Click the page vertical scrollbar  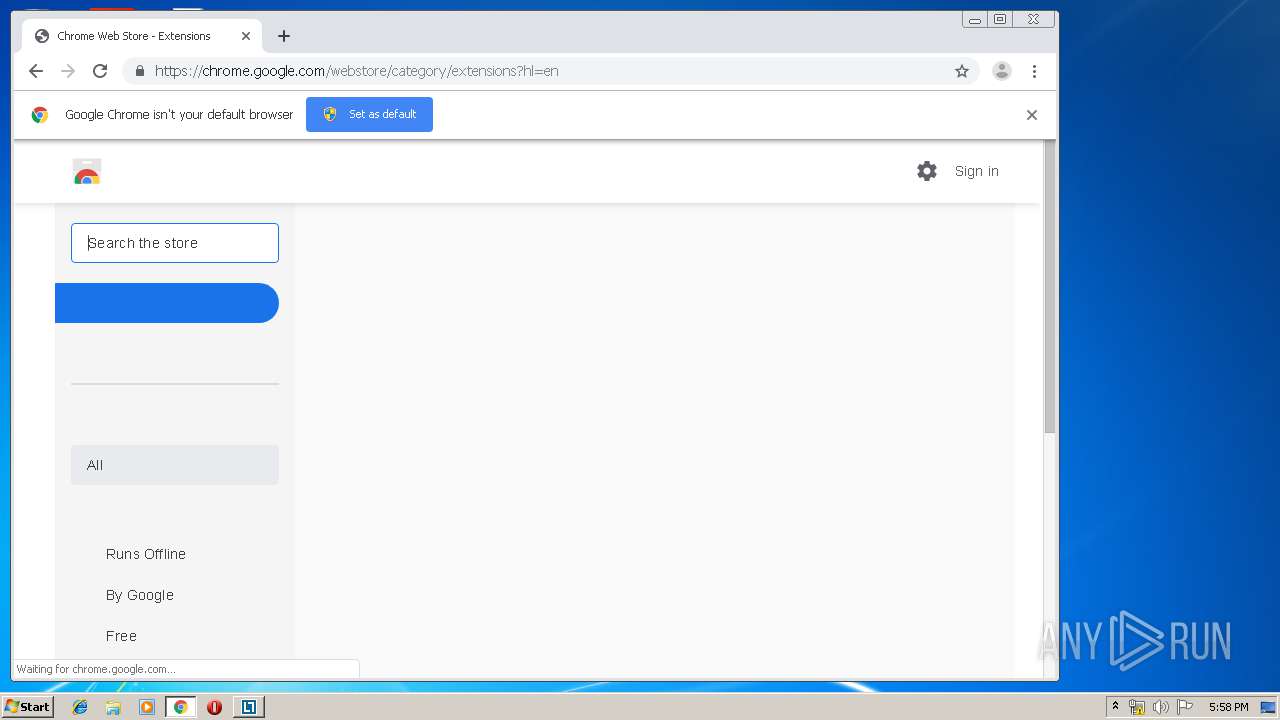click(1050, 287)
